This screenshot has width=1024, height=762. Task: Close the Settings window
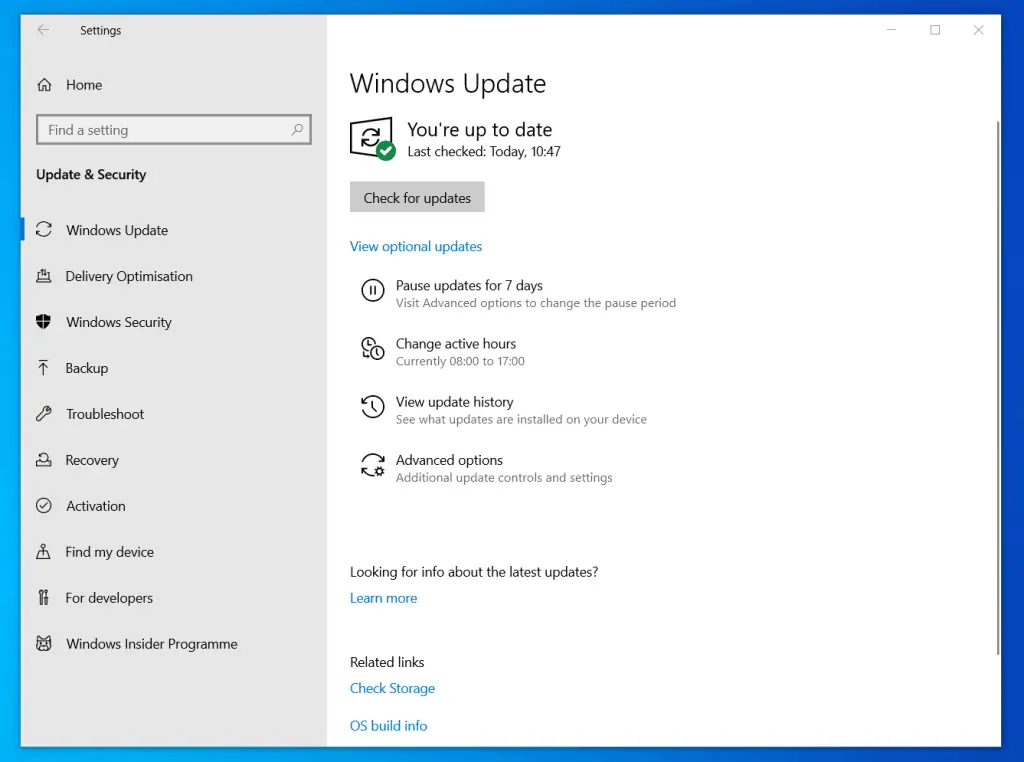tap(978, 30)
